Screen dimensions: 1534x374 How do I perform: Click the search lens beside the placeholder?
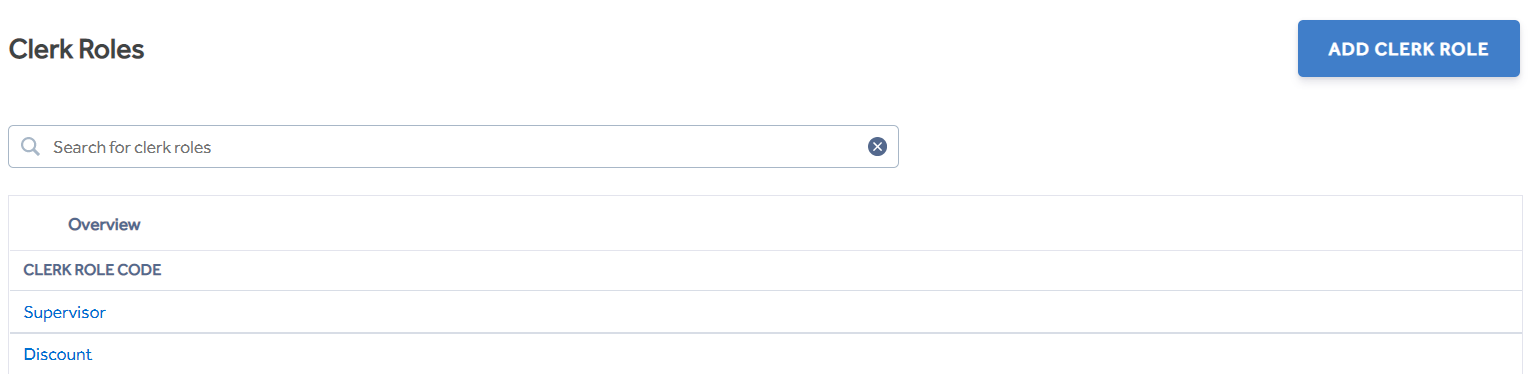point(31,147)
